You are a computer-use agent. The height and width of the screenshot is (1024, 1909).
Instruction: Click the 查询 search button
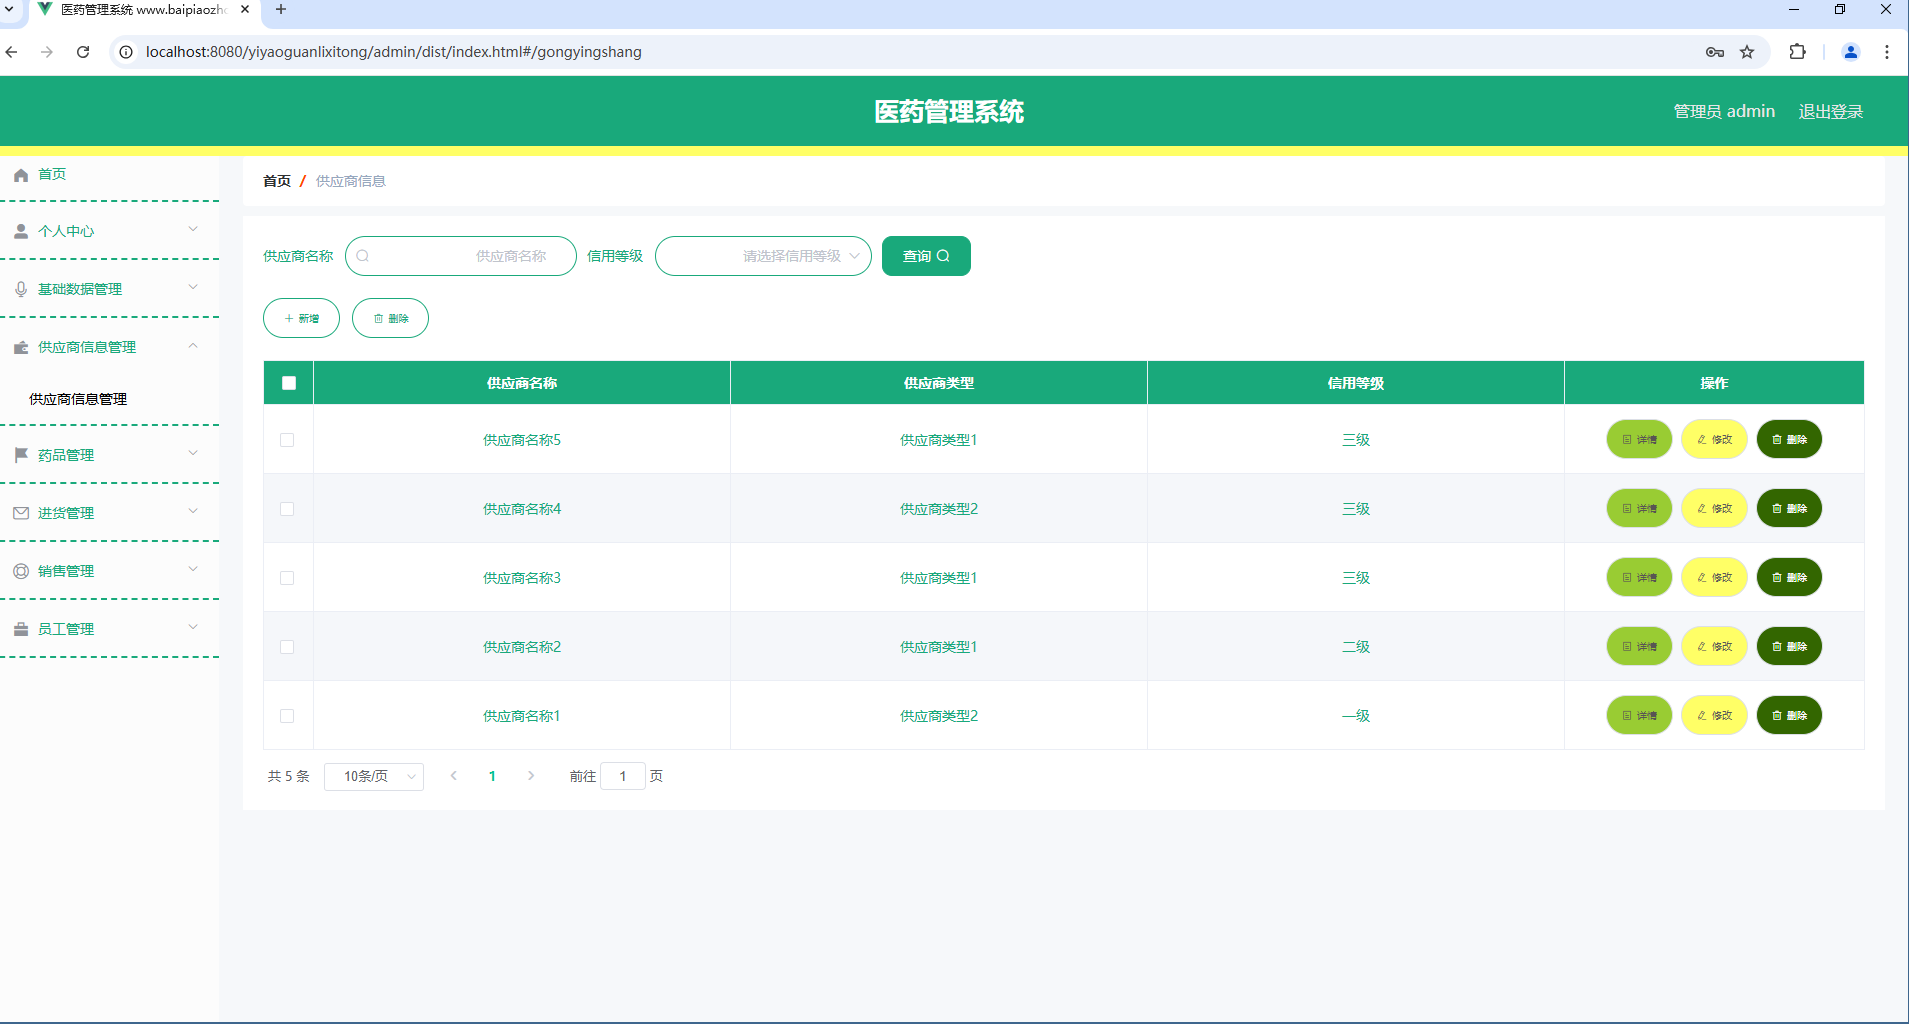coord(926,256)
